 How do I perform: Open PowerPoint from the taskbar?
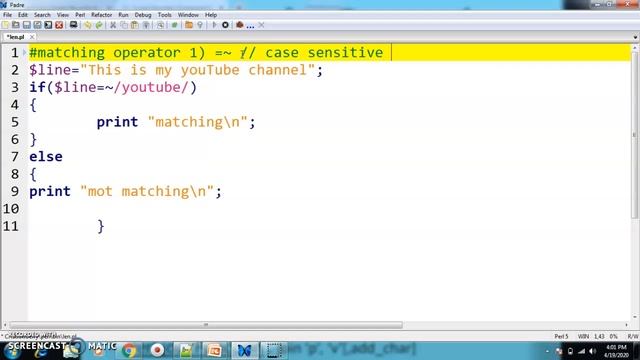[x=214, y=350]
